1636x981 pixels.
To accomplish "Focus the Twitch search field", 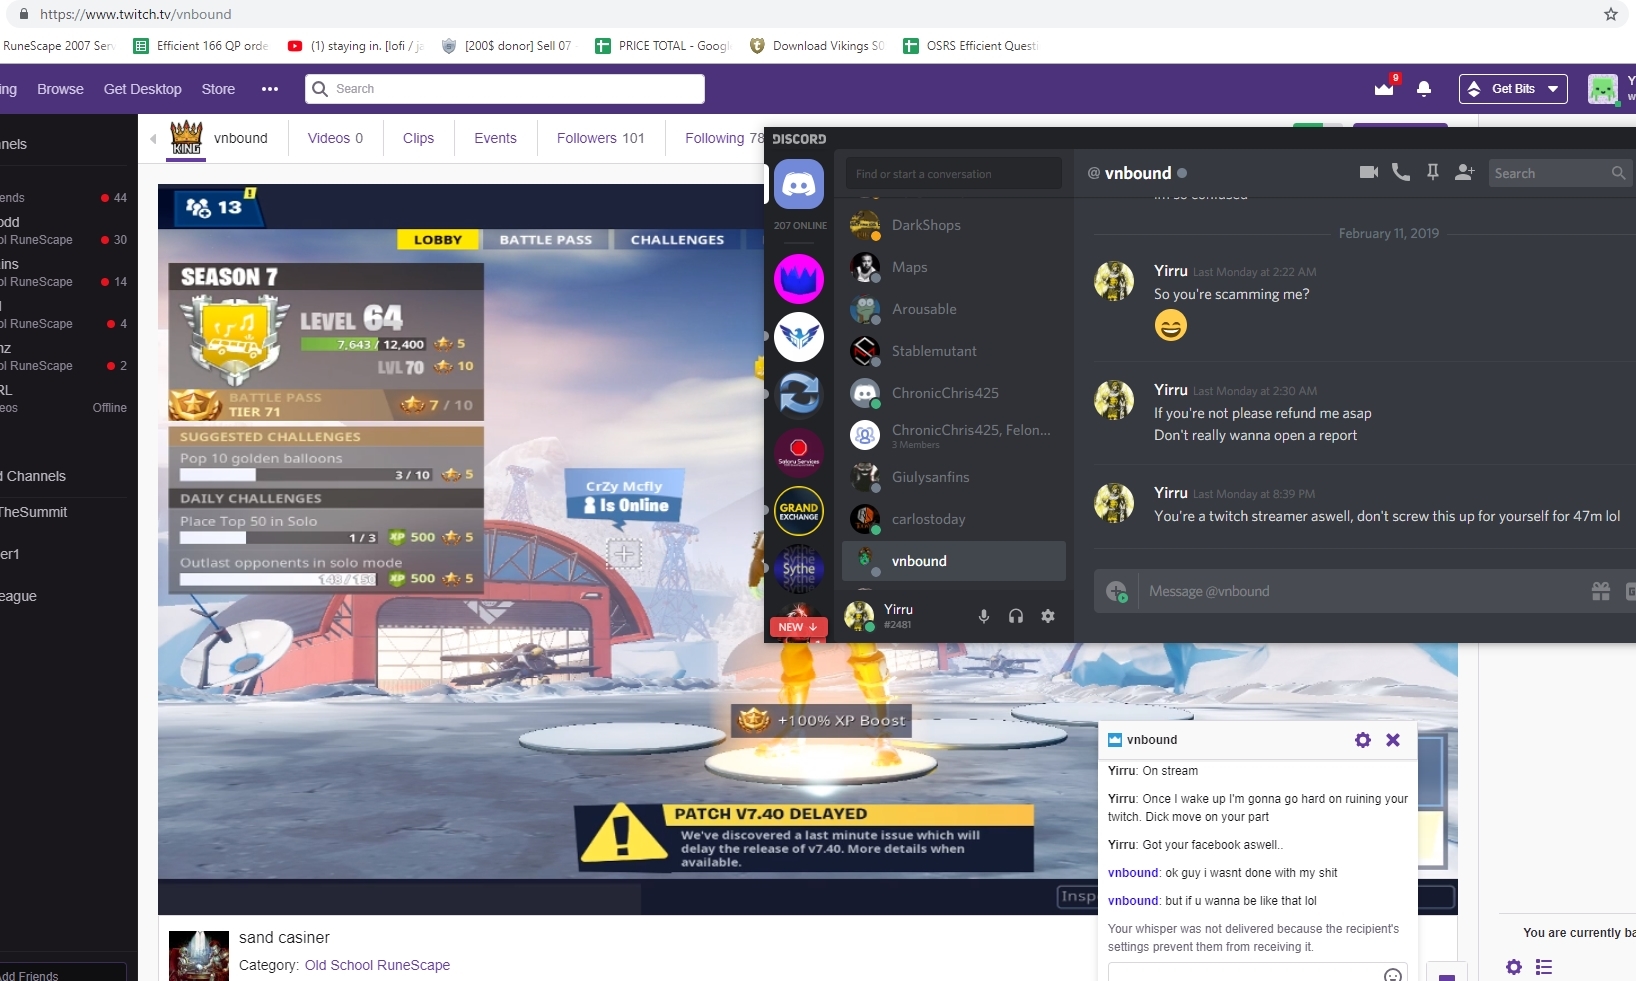I will pyautogui.click(x=504, y=89).
